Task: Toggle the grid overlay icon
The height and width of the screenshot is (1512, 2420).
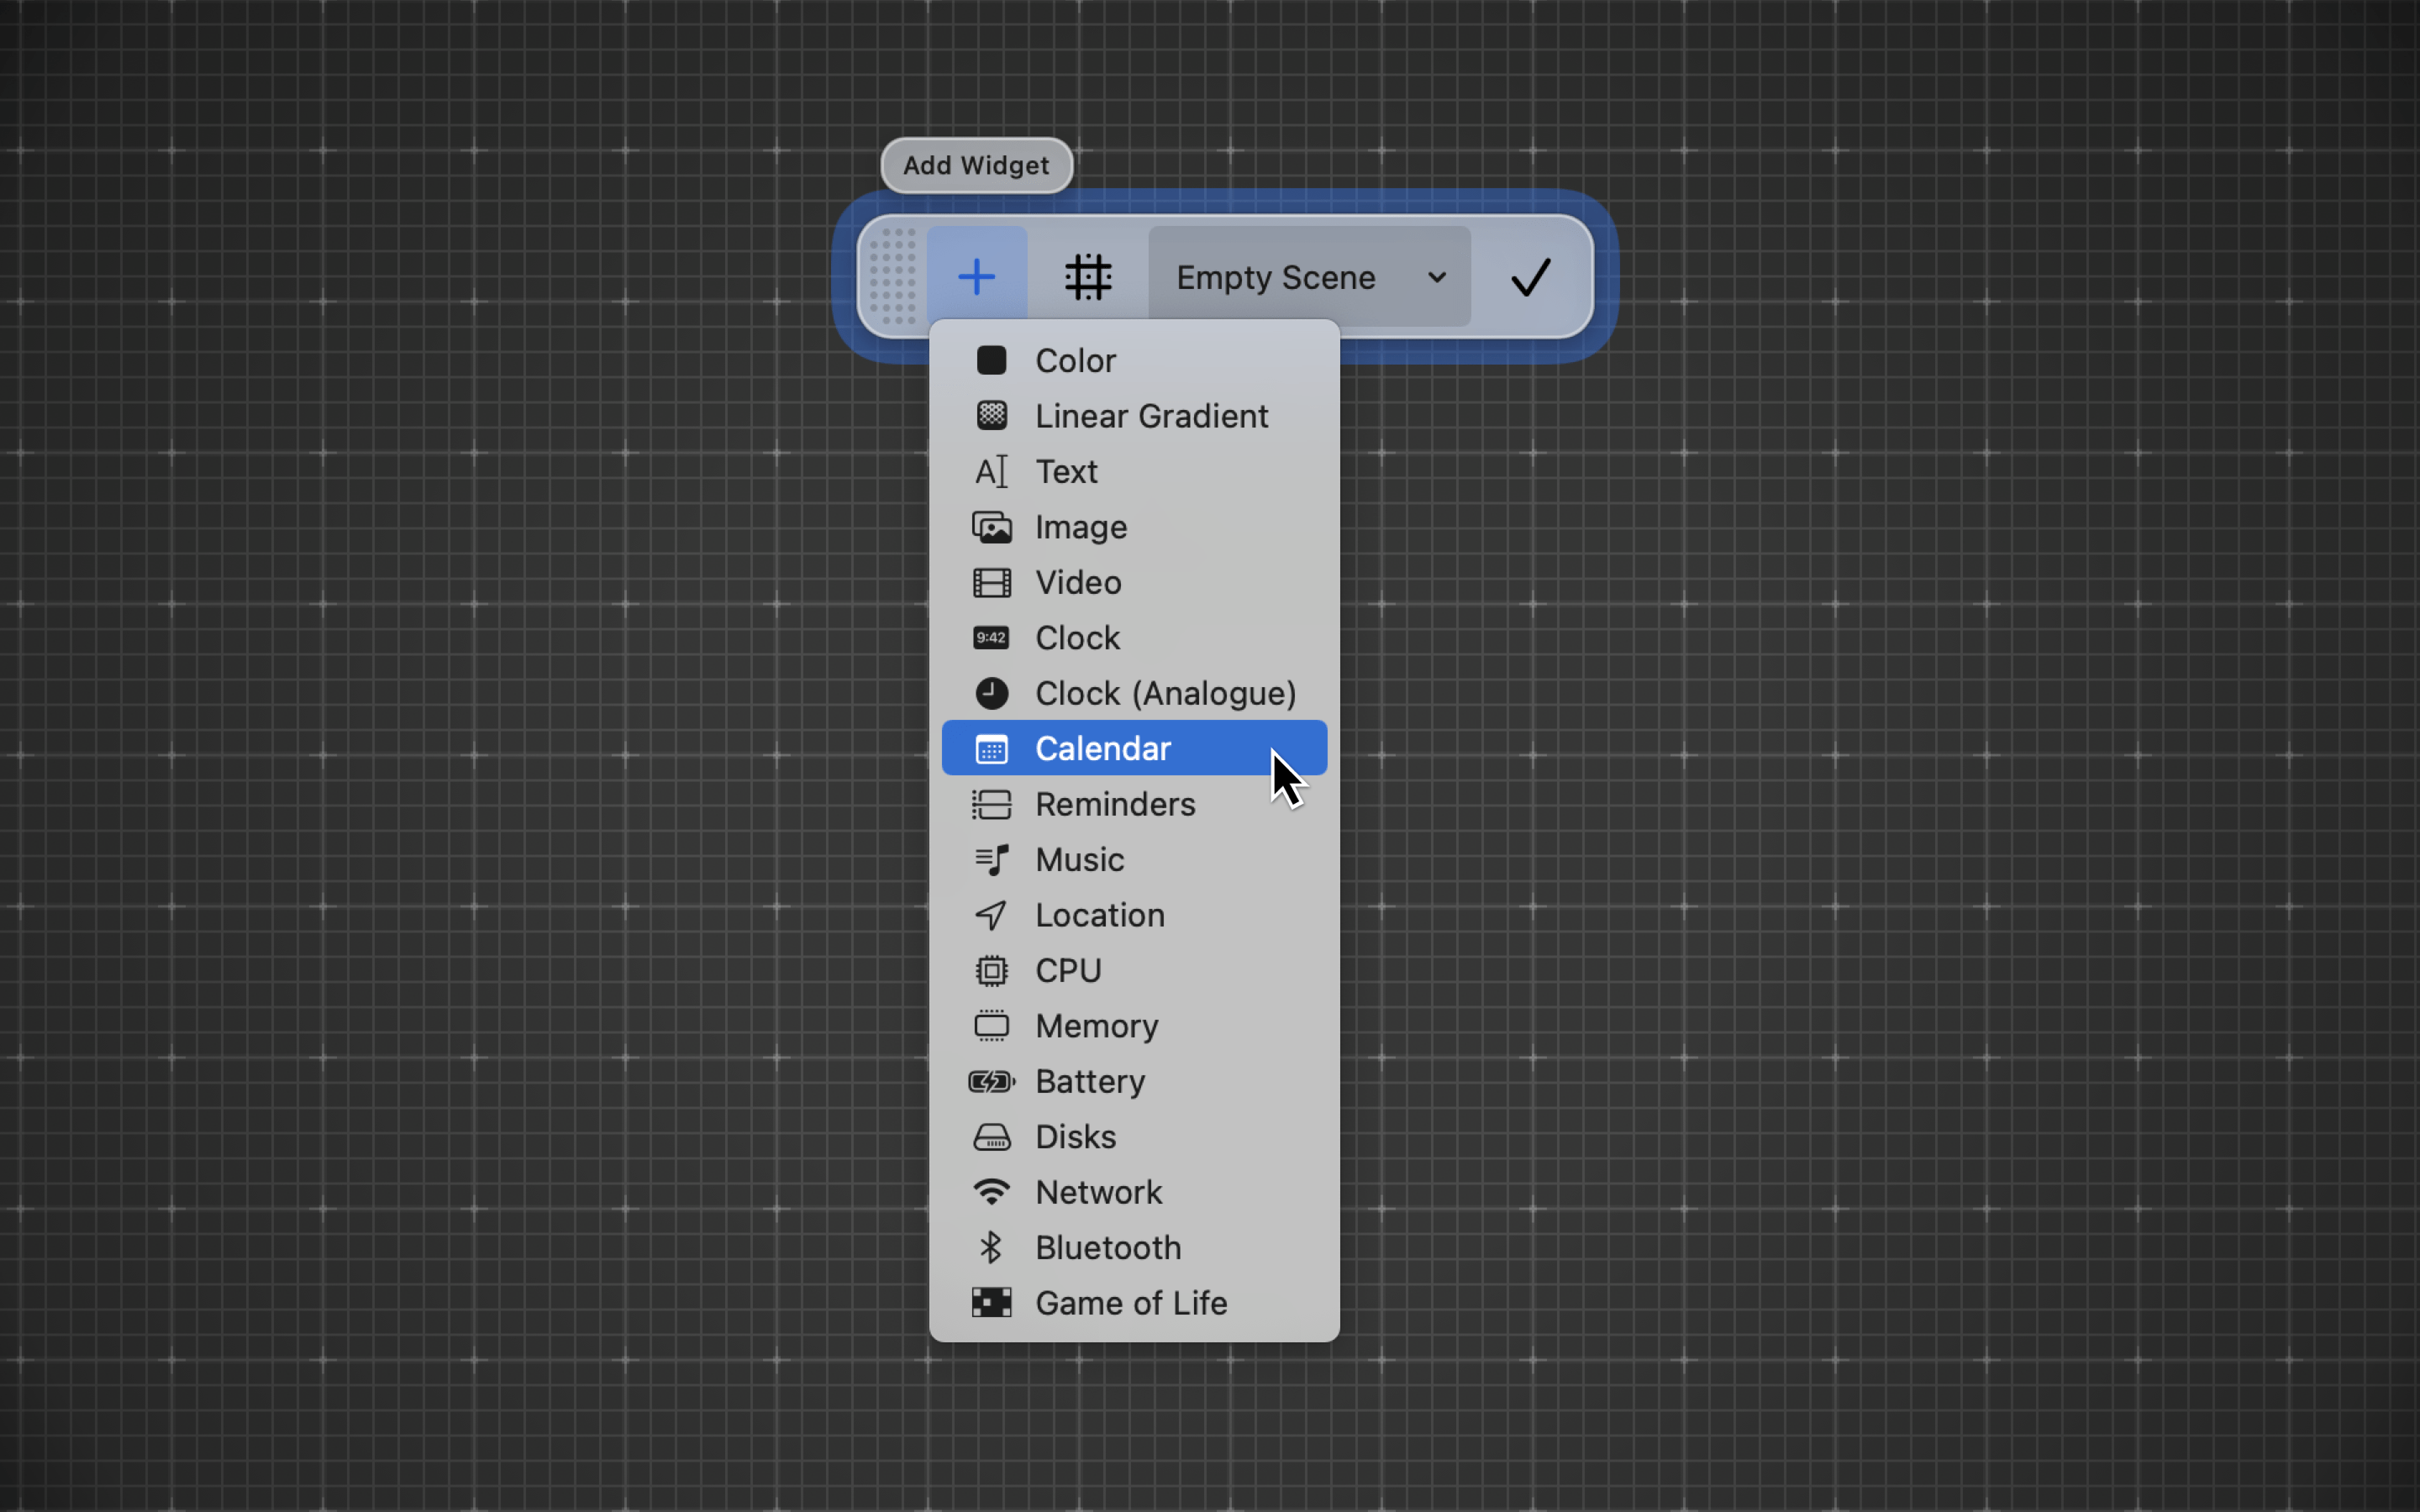Action: pyautogui.click(x=1088, y=277)
